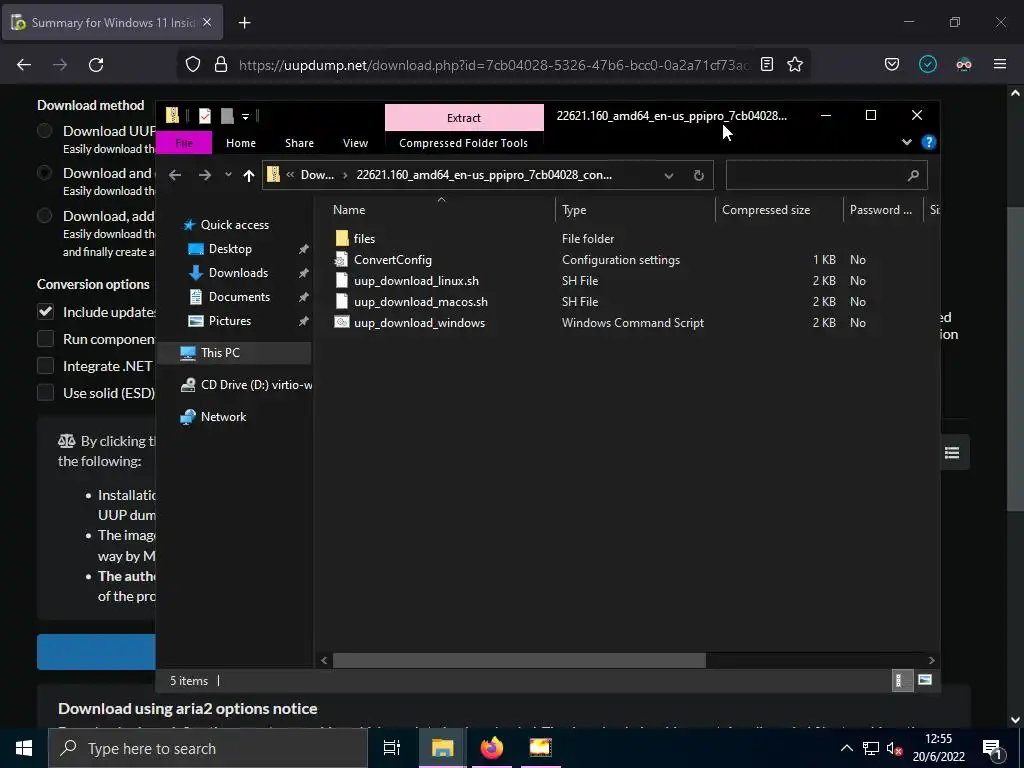Screen dimensions: 1024x768
Task: Select the uup_download_macos.sh file icon
Action: click(342, 302)
